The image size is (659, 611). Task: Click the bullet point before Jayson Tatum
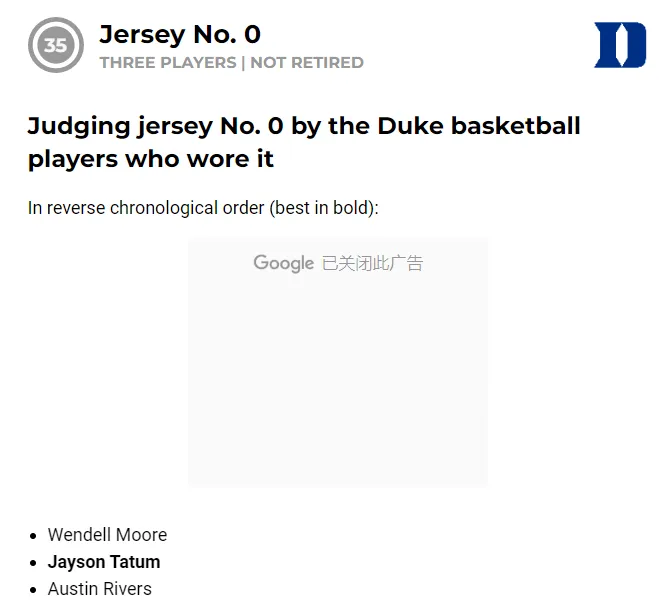click(x=35, y=563)
